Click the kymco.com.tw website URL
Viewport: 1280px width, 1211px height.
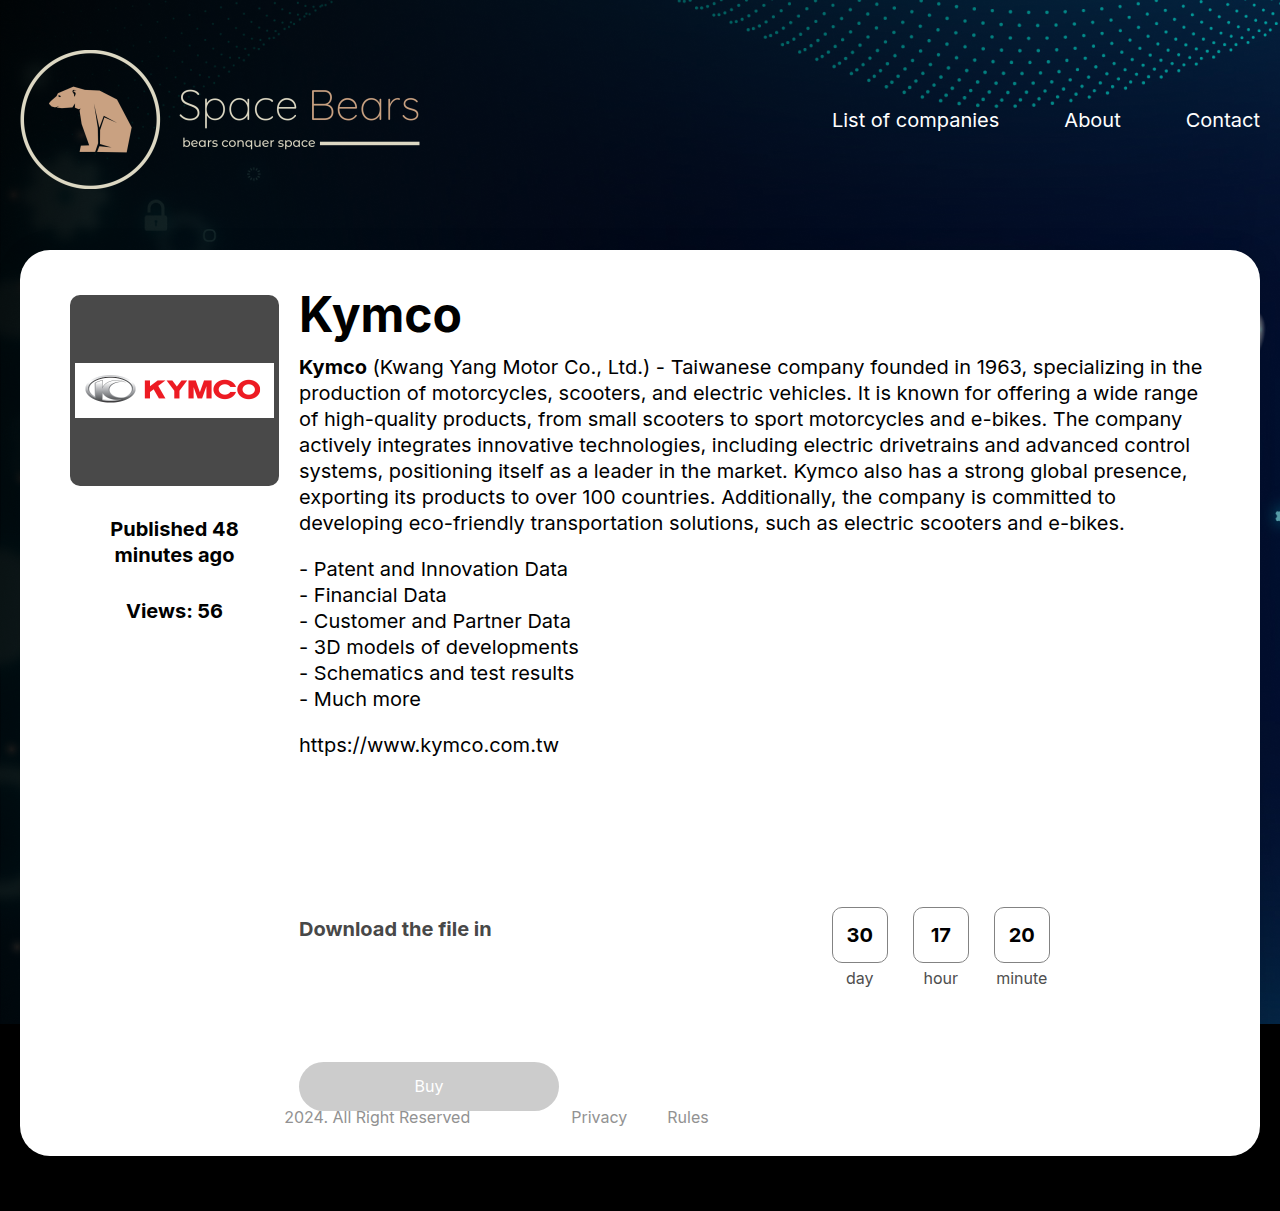tap(428, 745)
